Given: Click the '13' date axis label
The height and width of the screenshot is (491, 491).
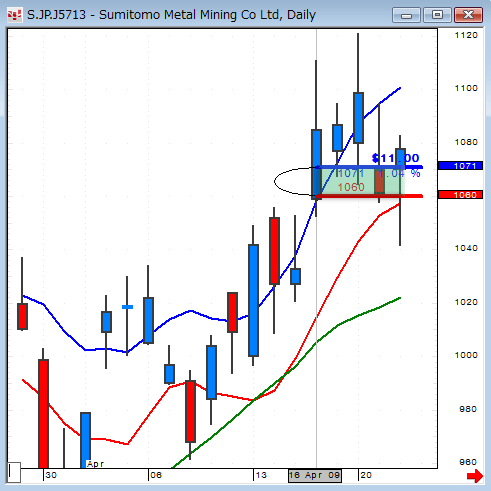Looking at the screenshot, I should (x=261, y=475).
